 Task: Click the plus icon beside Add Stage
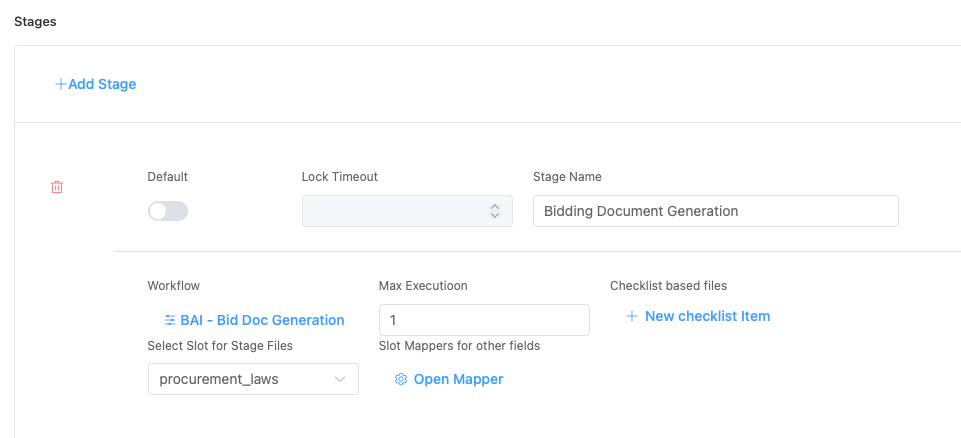[61, 84]
